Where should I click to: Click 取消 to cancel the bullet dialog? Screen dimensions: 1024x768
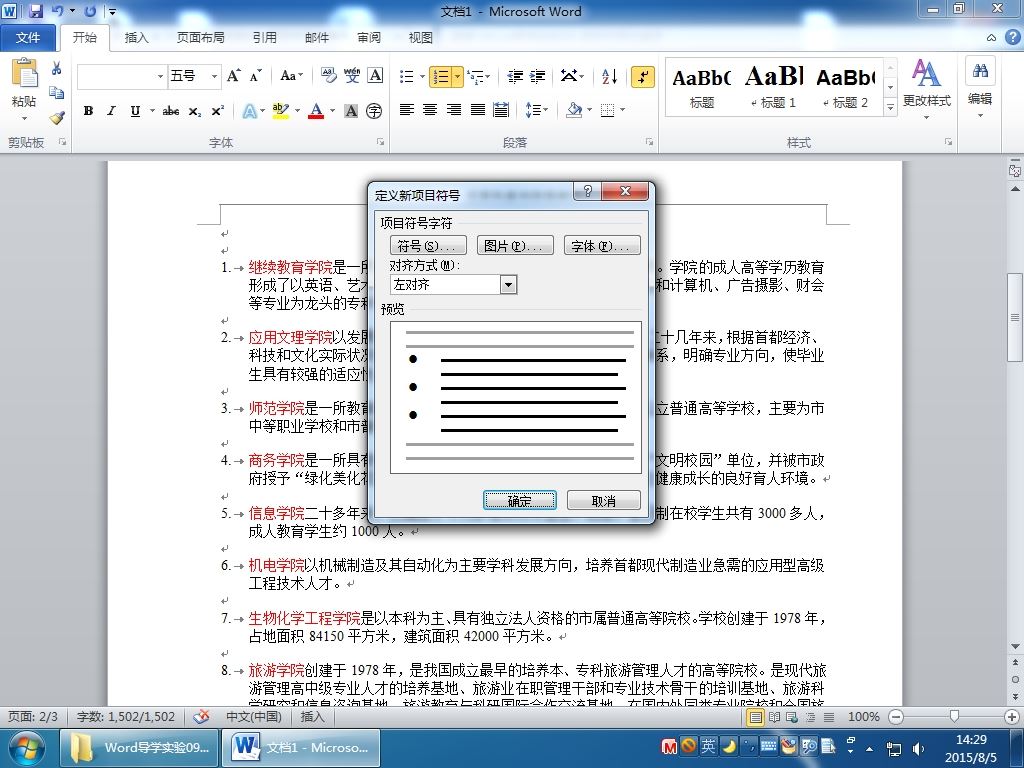tap(603, 500)
